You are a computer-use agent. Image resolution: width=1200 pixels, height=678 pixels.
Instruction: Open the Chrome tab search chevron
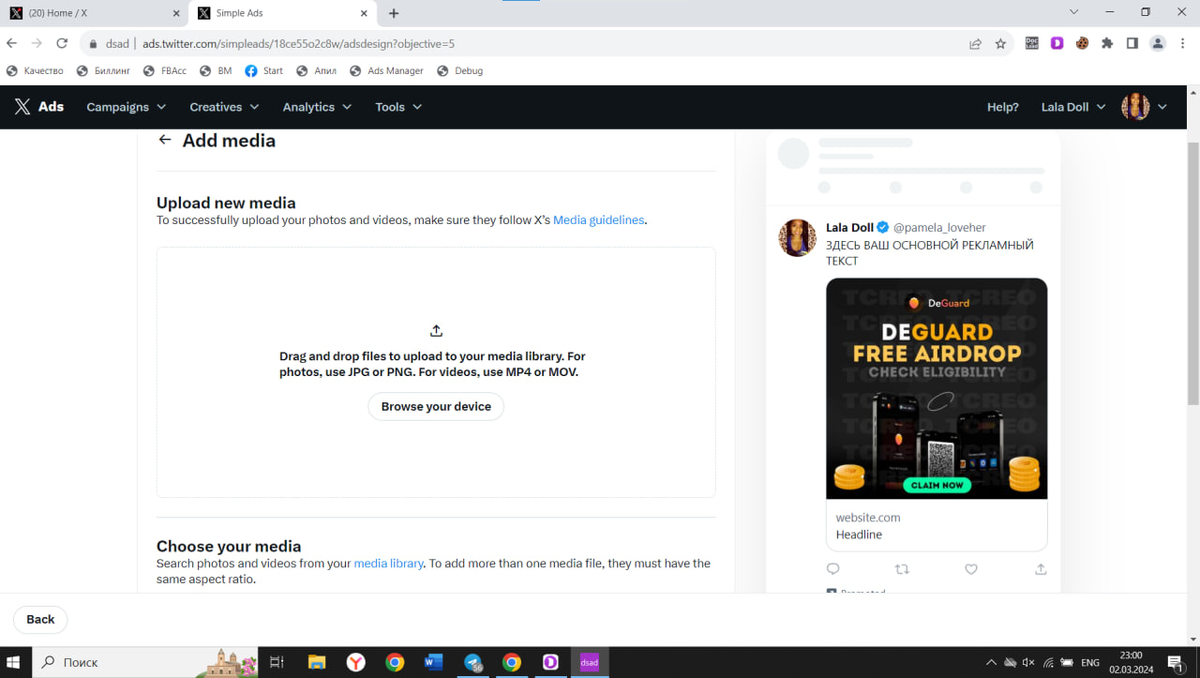click(x=1074, y=12)
